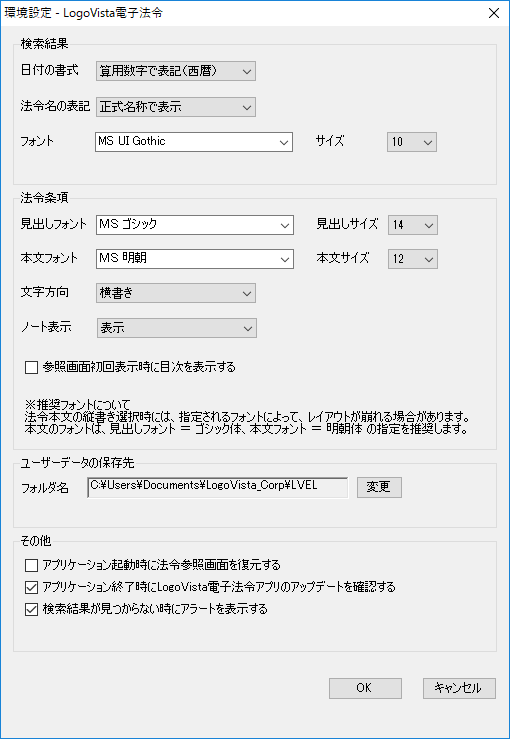510x739 pixels.
Task: Open the 見出しサイズ 14 dropdown
Action: click(x=413, y=225)
